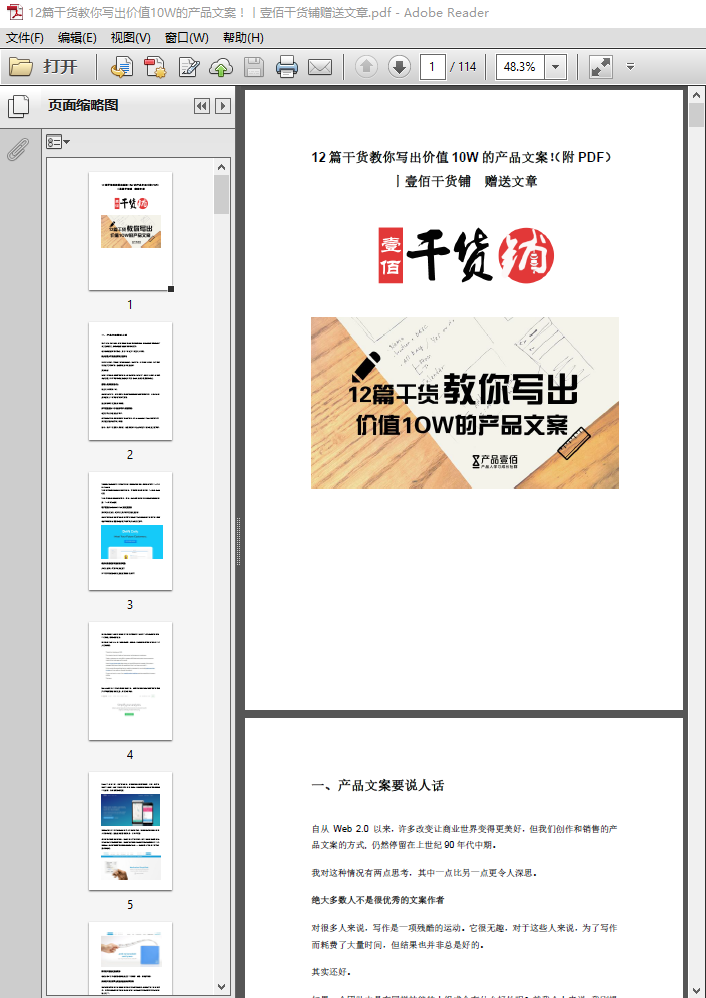Click the panel divider grip handle

pos(239,541)
